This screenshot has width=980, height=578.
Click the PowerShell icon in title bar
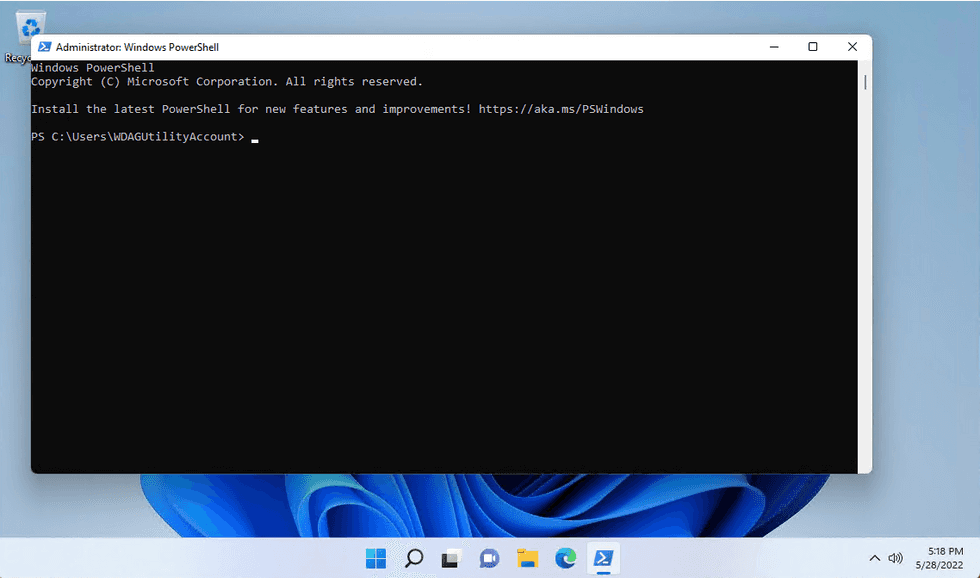[x=44, y=47]
